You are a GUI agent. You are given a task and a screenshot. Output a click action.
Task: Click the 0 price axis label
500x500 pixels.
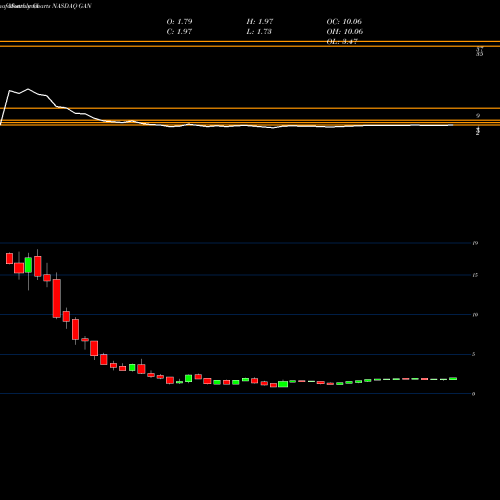point(474,394)
